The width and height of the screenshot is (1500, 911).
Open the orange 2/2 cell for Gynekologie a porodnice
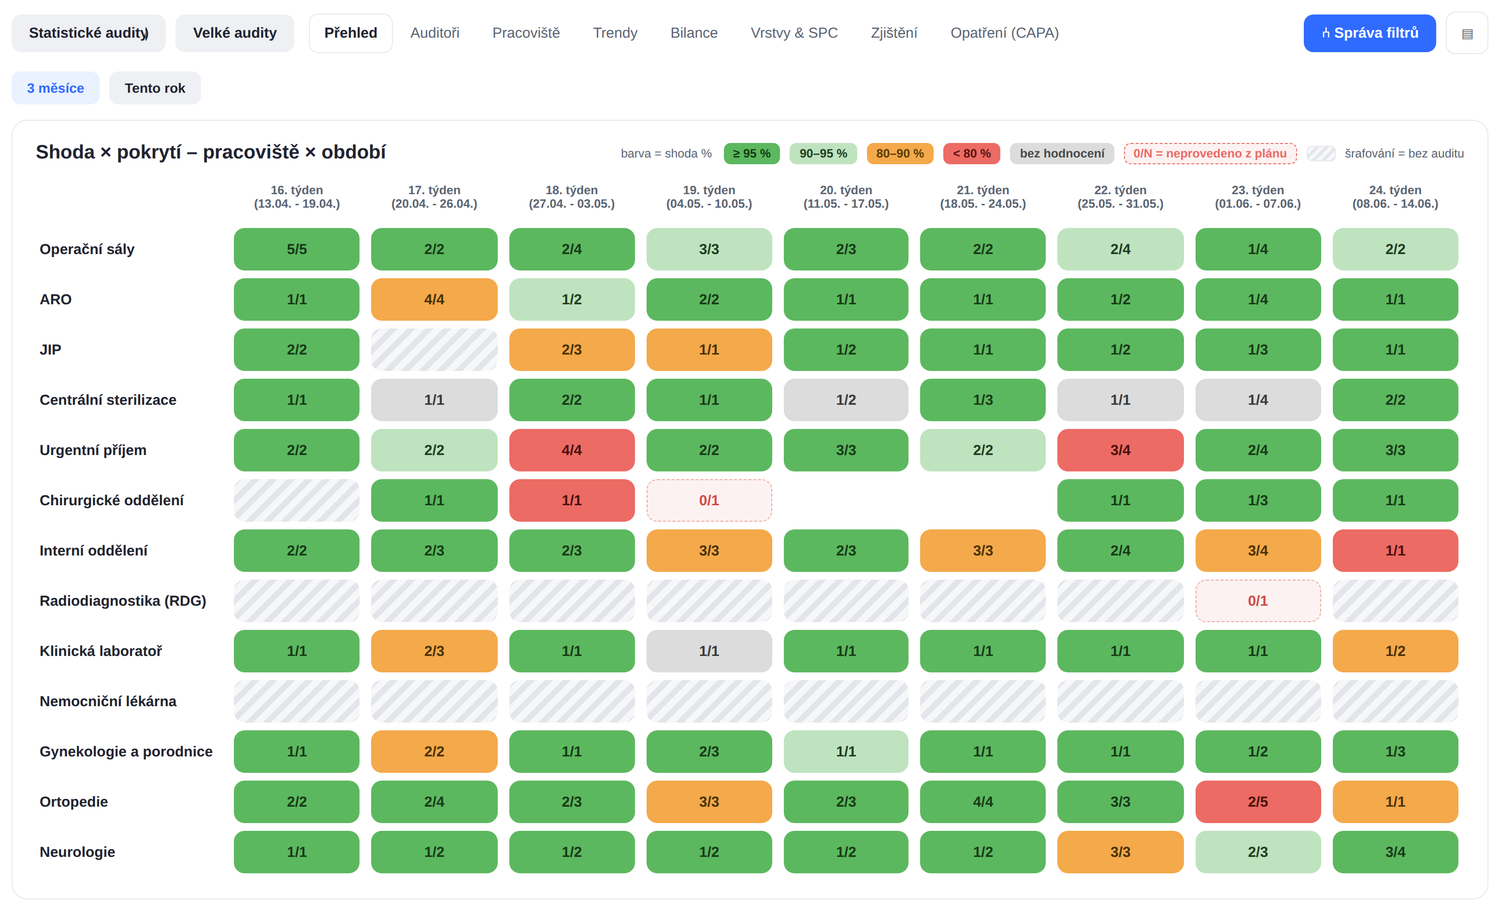click(x=434, y=752)
